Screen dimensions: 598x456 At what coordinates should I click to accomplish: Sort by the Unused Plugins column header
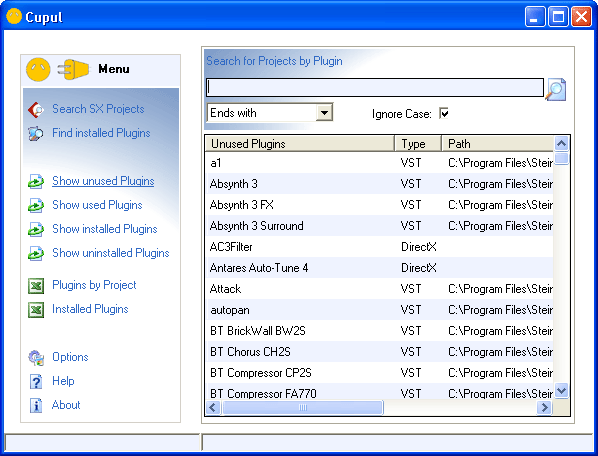coord(299,144)
